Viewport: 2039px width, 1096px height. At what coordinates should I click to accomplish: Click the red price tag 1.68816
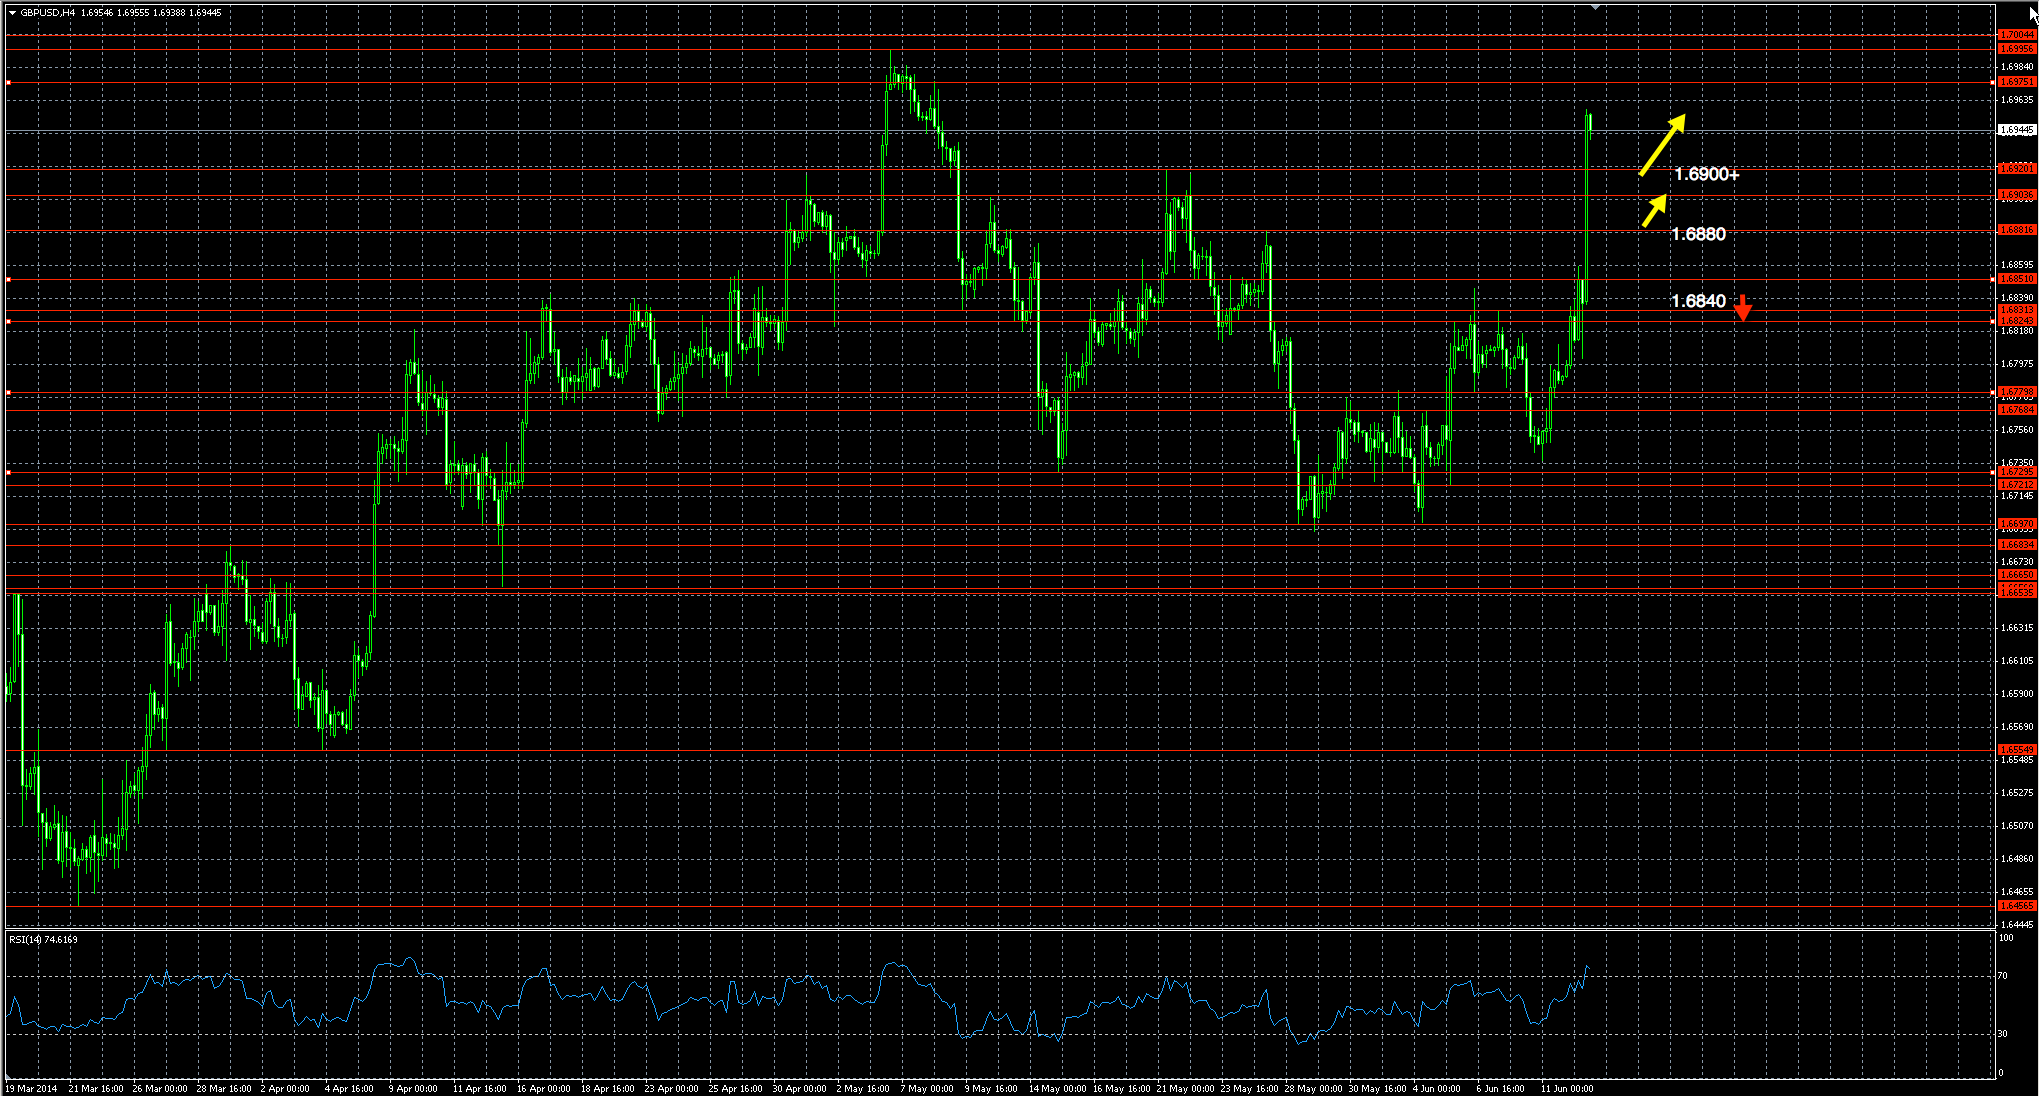coord(2016,230)
